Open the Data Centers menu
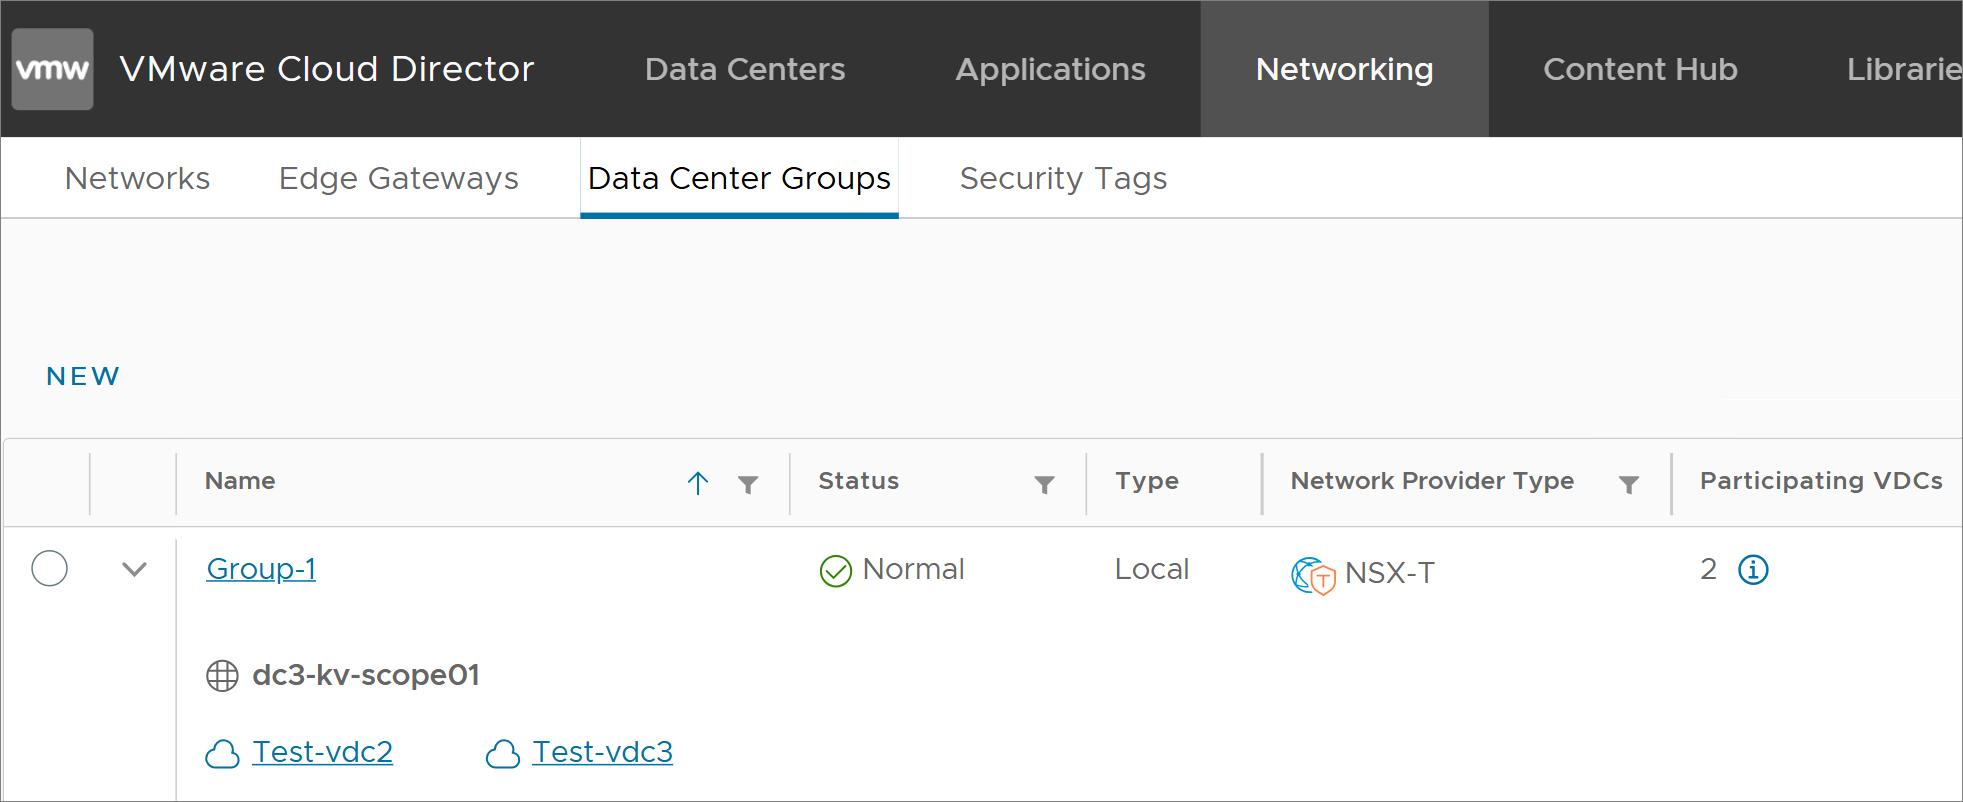Image resolution: width=1963 pixels, height=802 pixels. (x=745, y=69)
